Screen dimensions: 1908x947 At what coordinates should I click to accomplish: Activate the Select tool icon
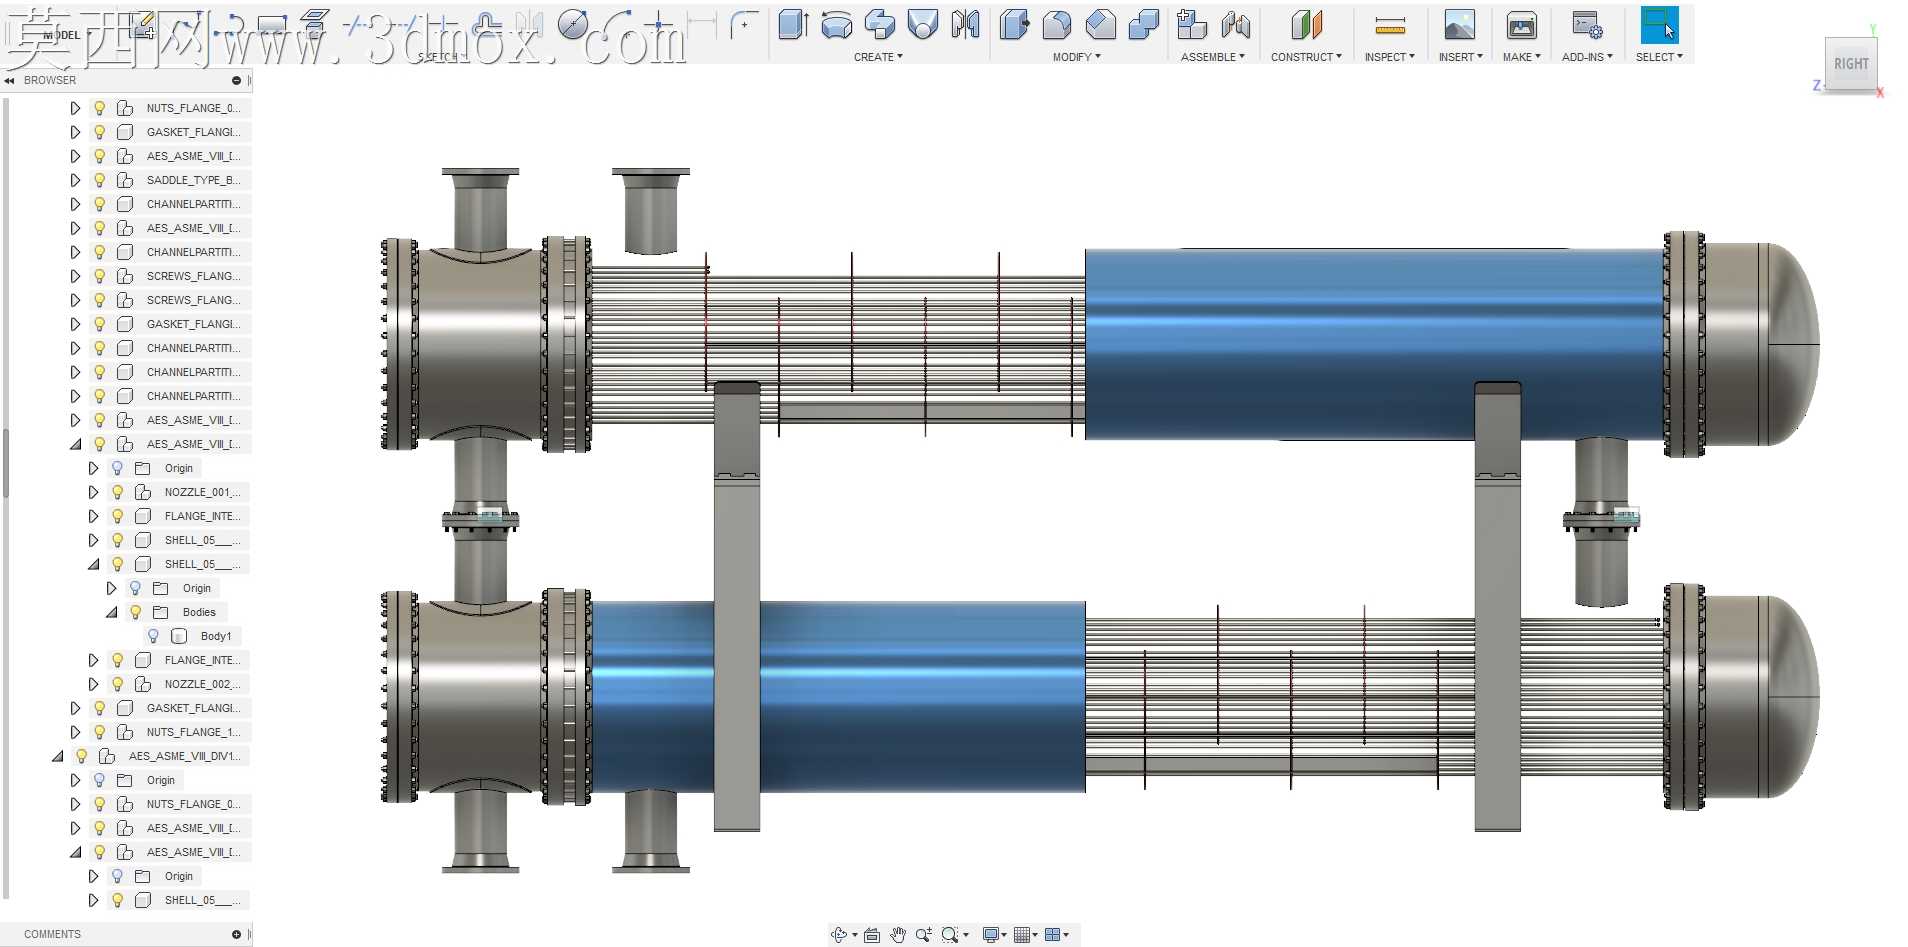1659,25
